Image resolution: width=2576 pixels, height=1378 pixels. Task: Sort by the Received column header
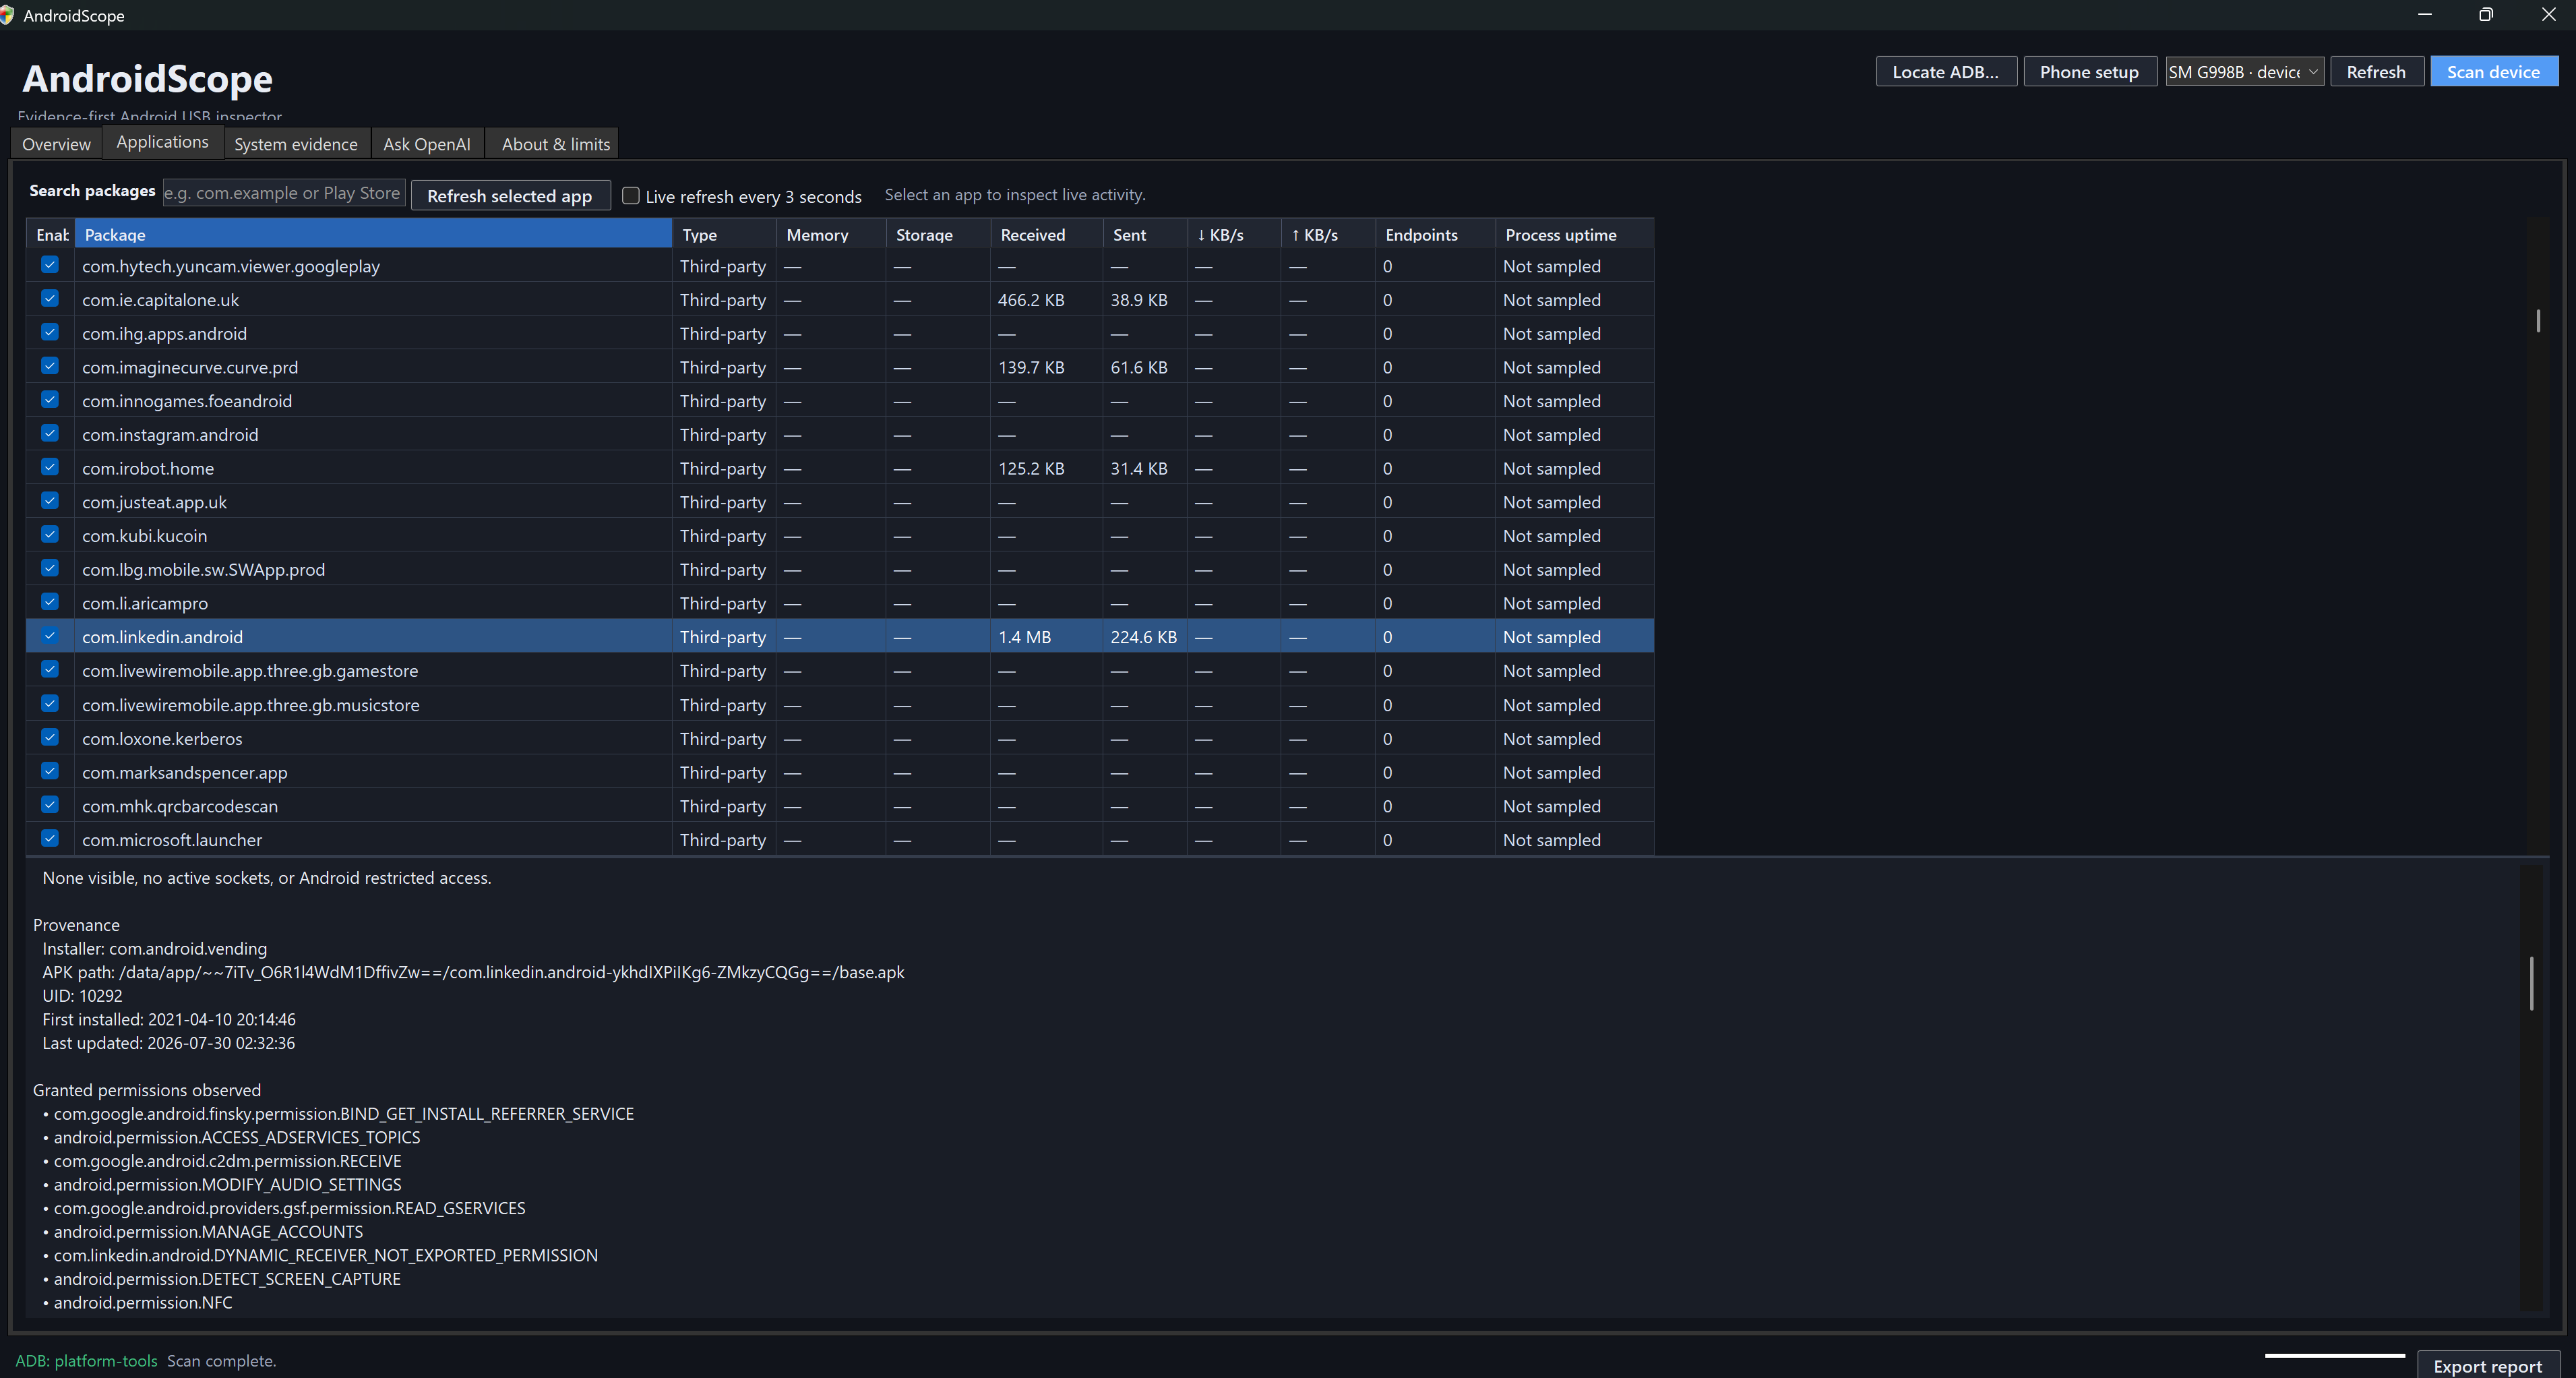(x=1046, y=234)
